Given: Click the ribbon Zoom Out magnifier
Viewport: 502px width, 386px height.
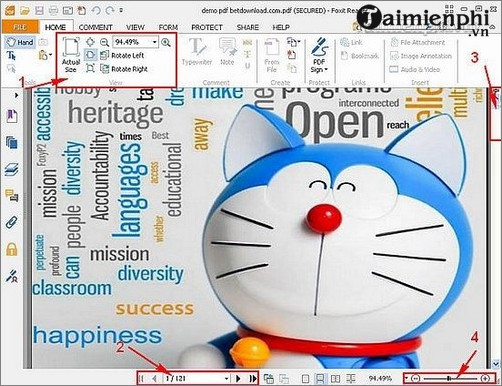Looking at the screenshot, I should point(104,42).
